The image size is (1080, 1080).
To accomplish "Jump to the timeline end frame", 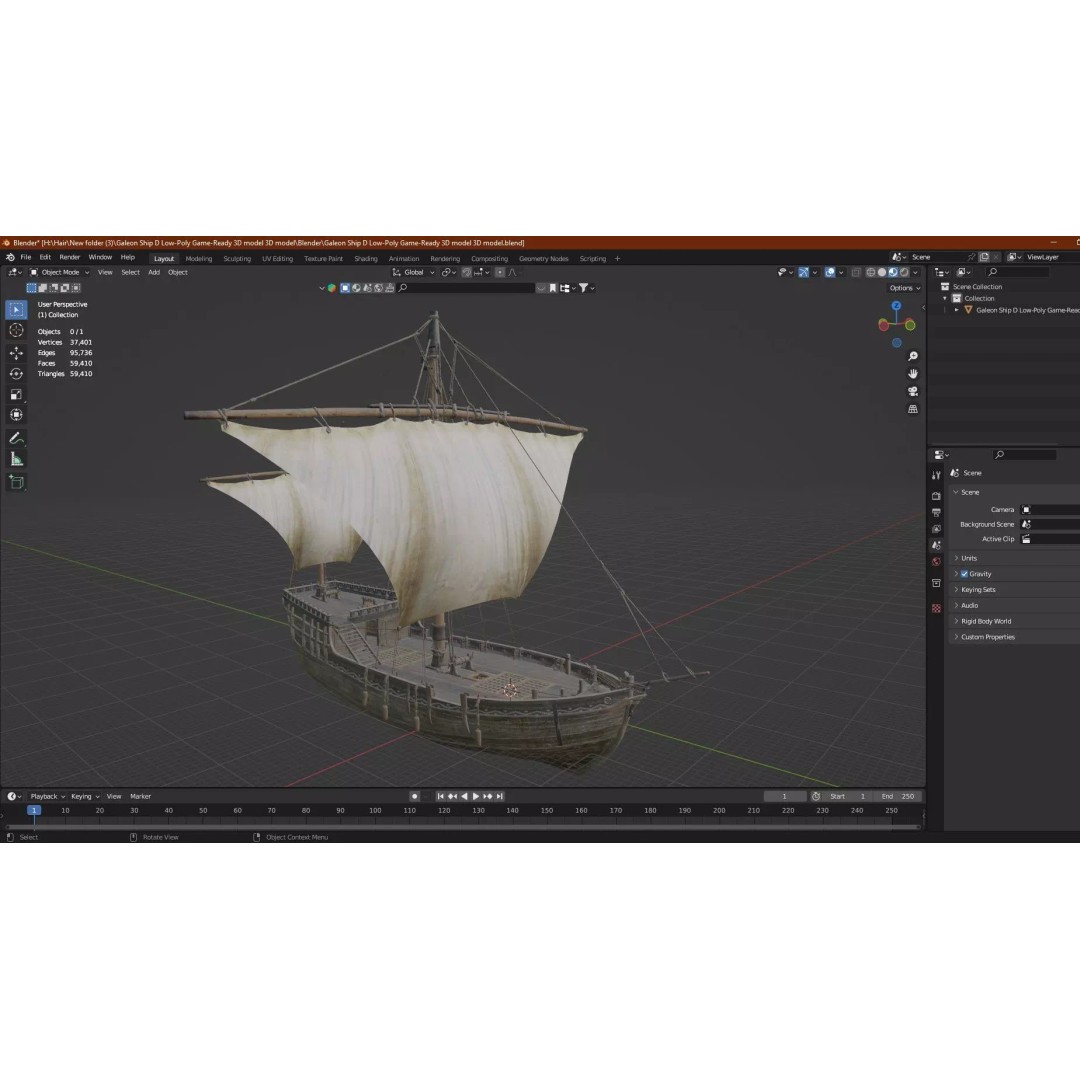I will pos(500,796).
